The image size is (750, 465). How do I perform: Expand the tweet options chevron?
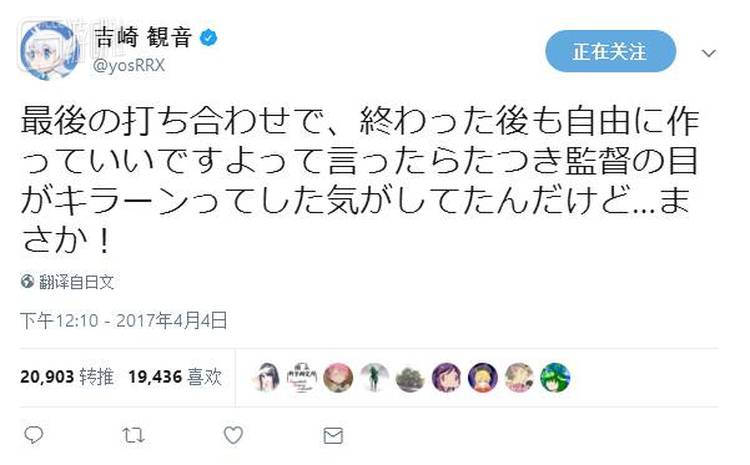point(708,51)
